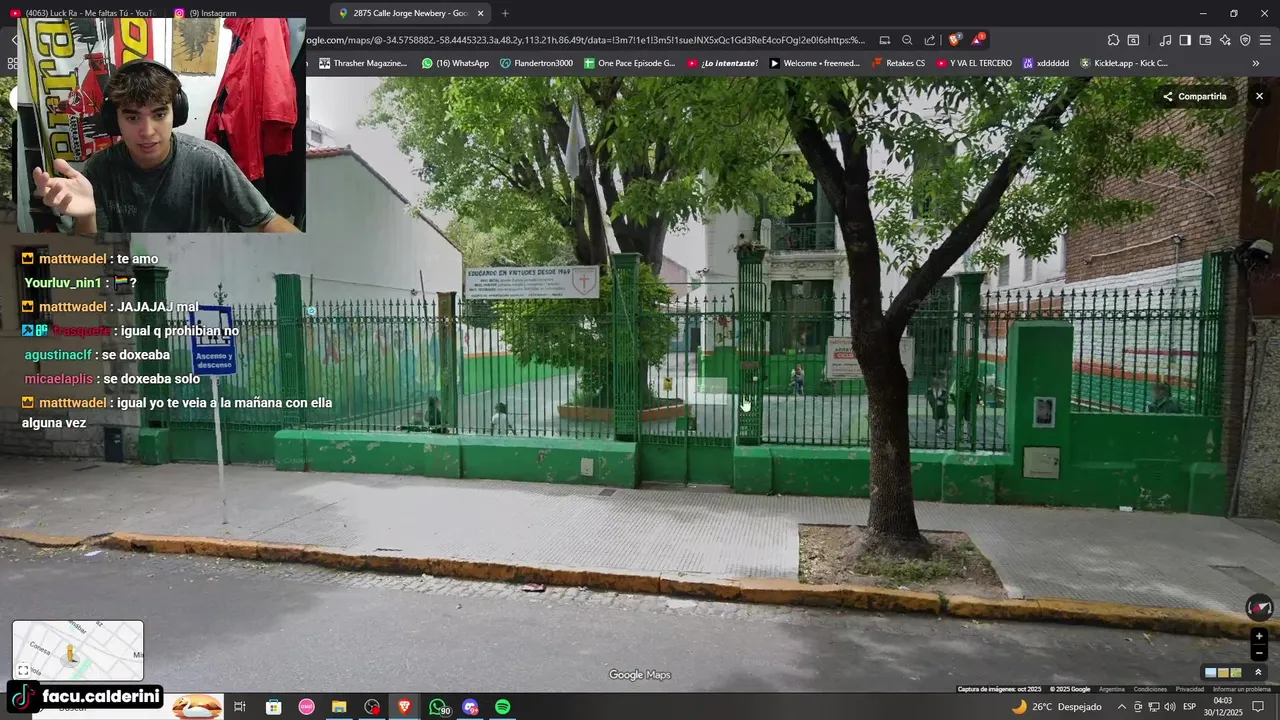
Task: Click Informar un problema link
Action: (1242, 689)
